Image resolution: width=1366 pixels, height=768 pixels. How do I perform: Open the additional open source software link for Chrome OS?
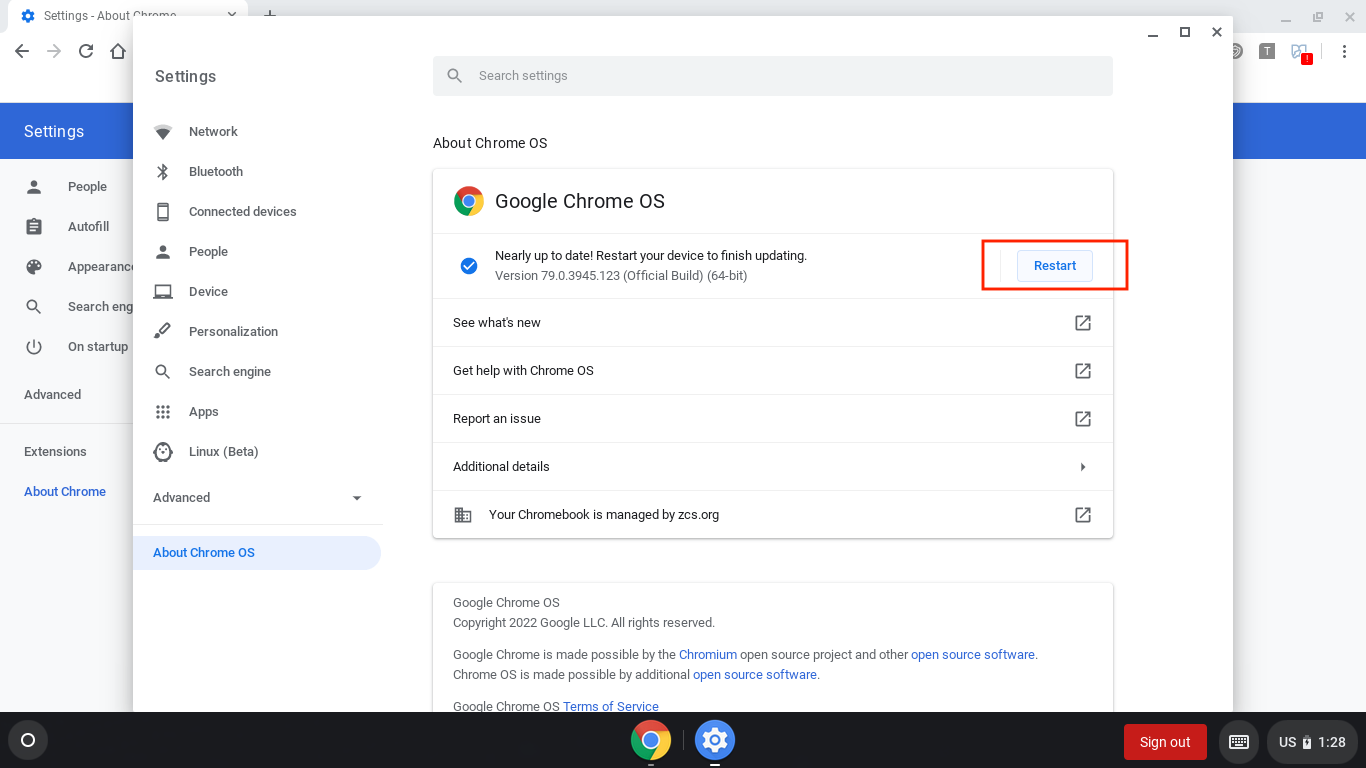point(755,675)
